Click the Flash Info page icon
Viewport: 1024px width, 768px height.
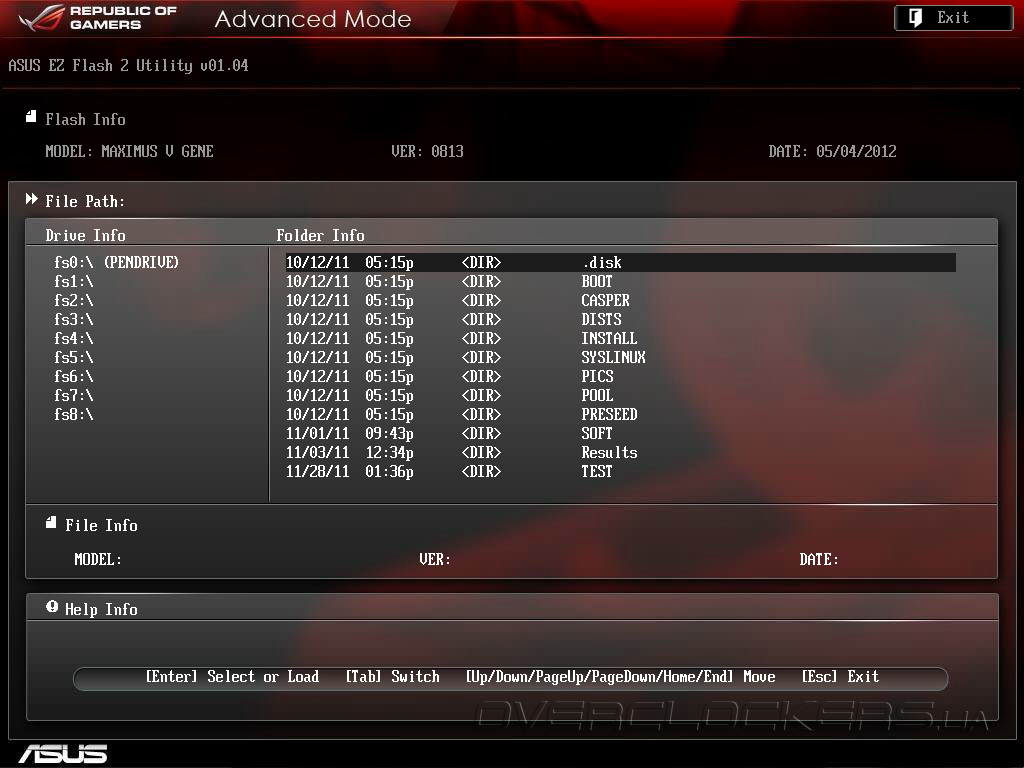pyautogui.click(x=31, y=117)
